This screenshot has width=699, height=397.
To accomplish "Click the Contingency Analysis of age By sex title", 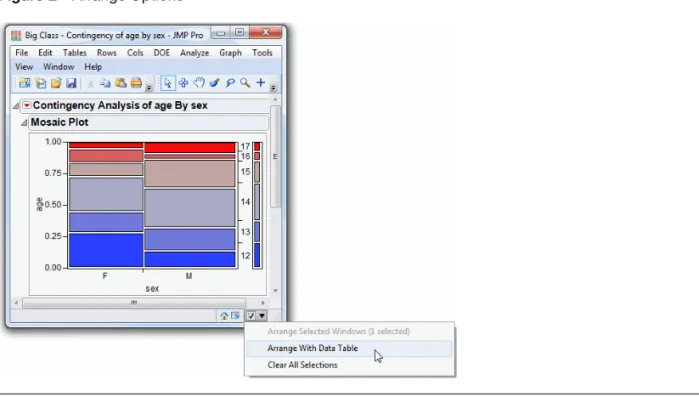I will (120, 106).
